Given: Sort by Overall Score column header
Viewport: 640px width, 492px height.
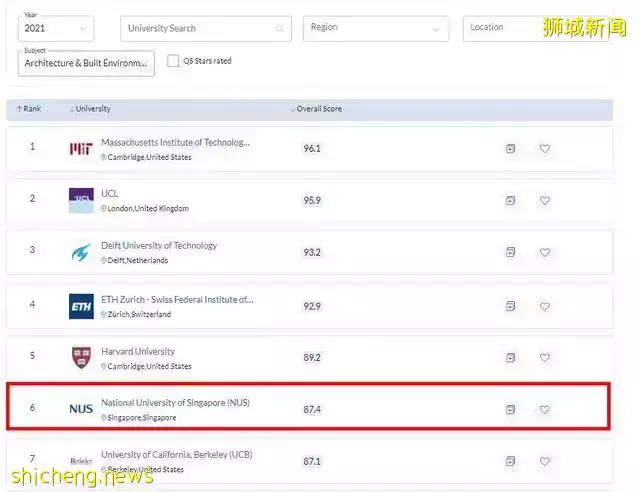Looking at the screenshot, I should click(x=318, y=108).
